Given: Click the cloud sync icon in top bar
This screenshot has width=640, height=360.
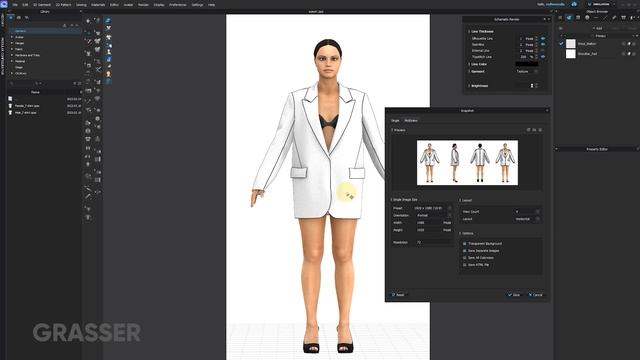Looking at the screenshot, I should 574,4.
